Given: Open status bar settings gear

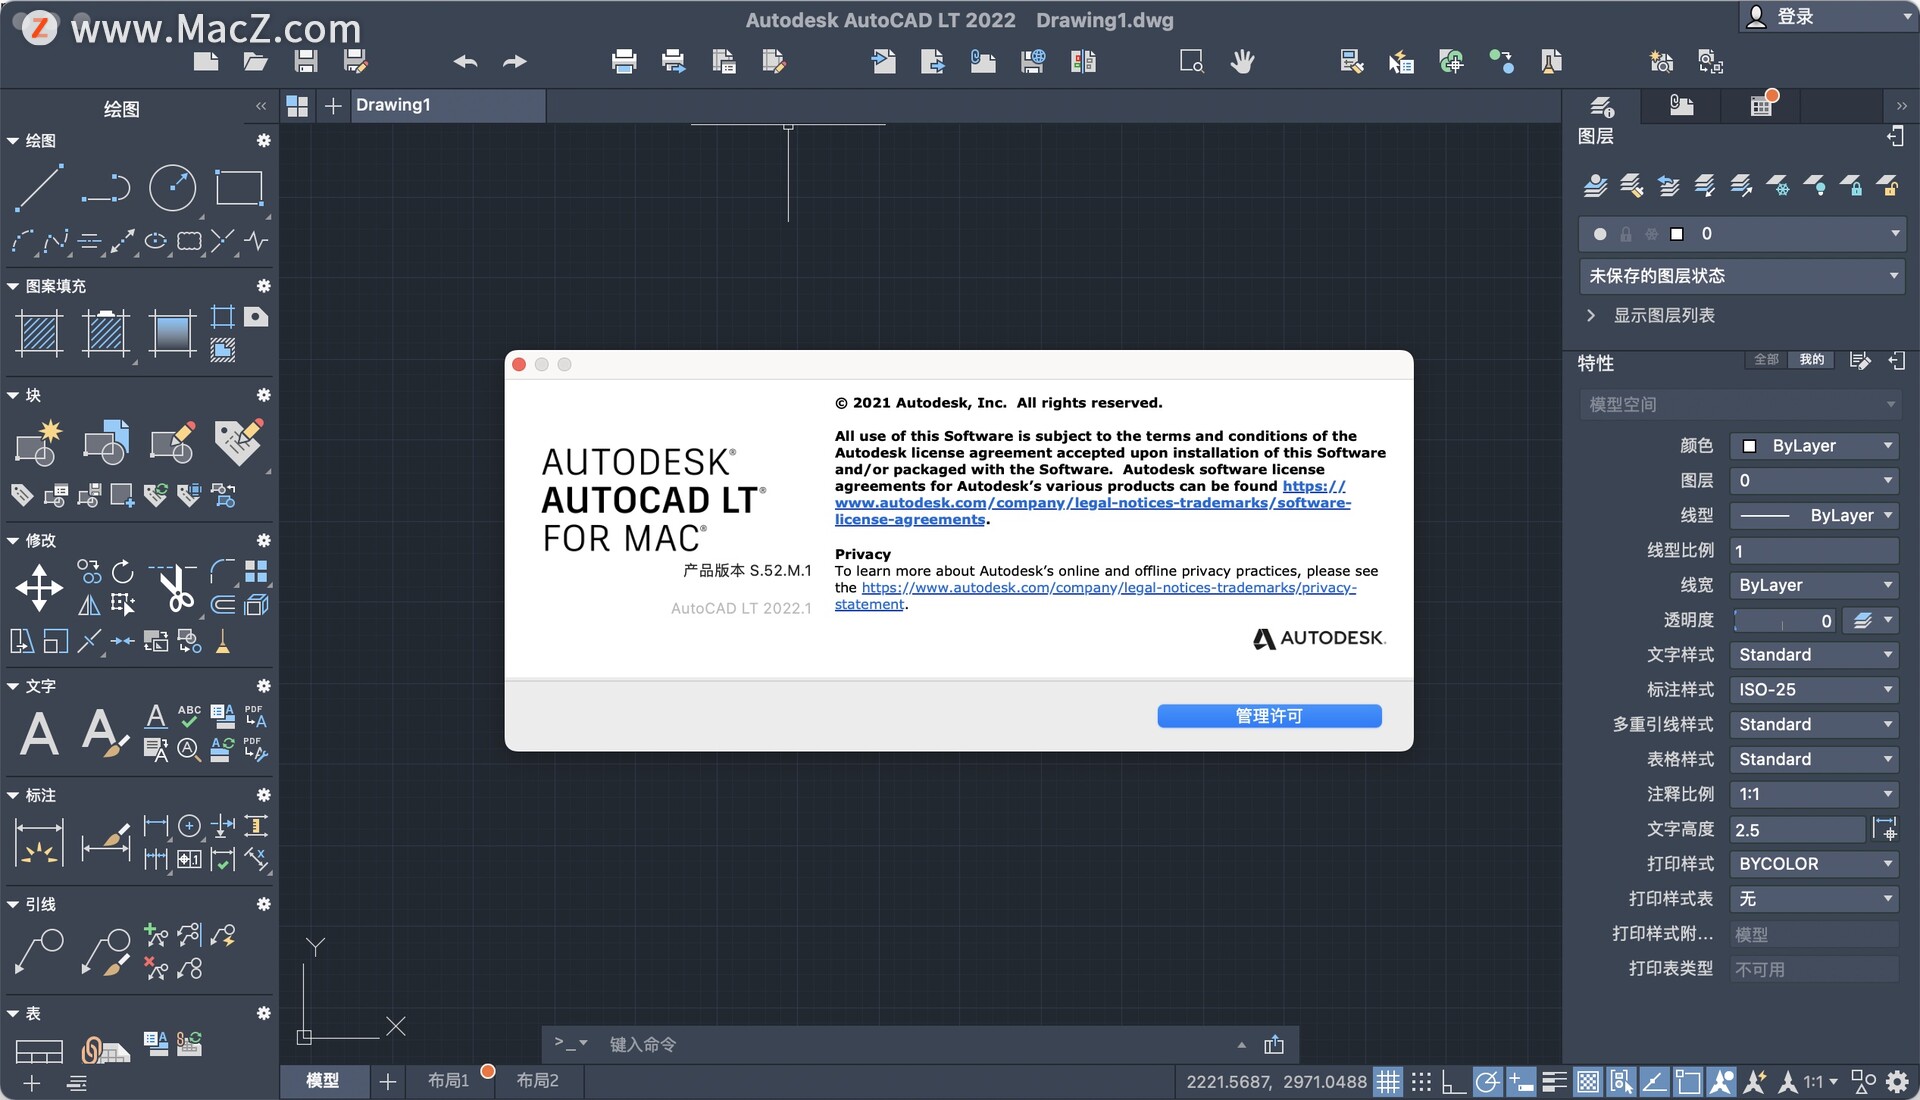Looking at the screenshot, I should pos(1897,1082).
